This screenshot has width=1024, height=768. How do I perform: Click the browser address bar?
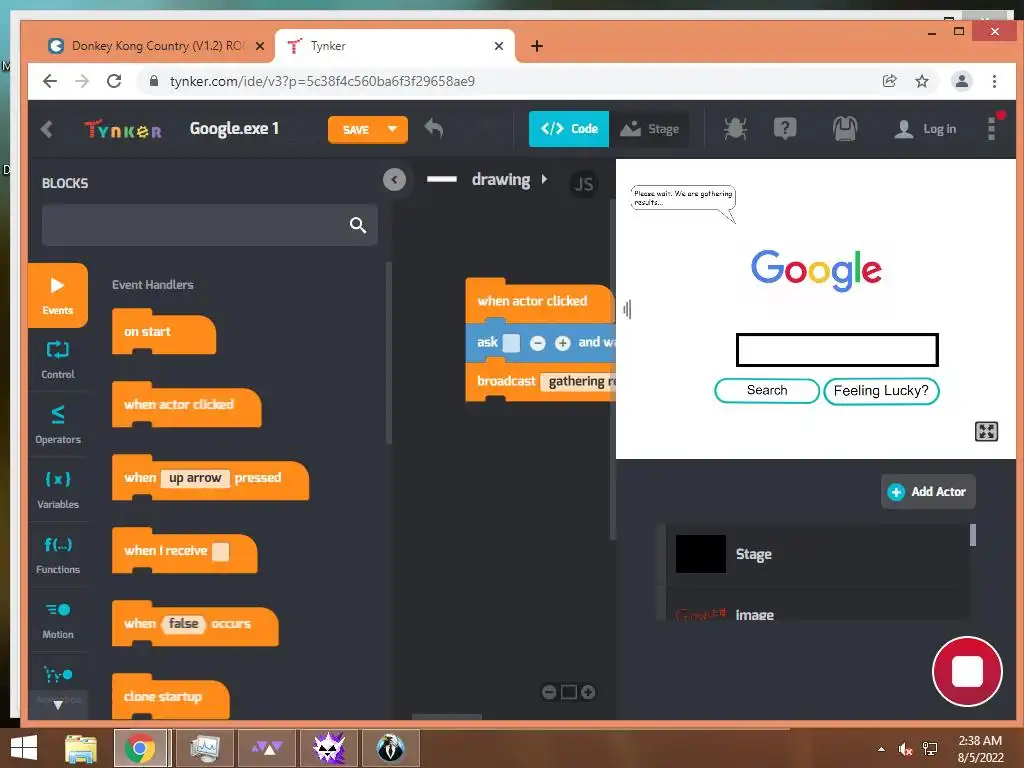[x=509, y=81]
